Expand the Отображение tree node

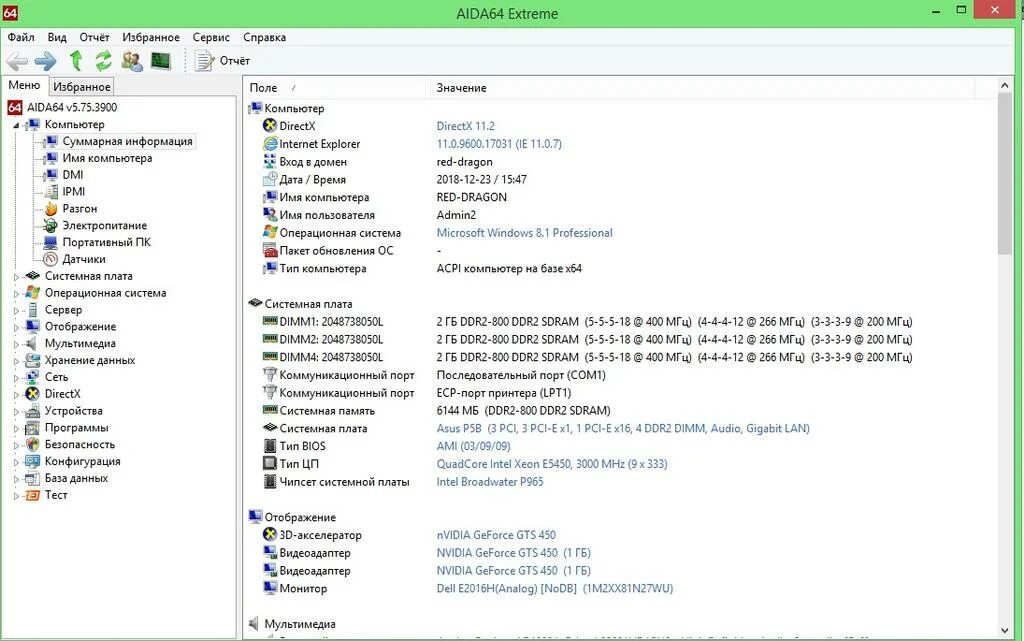tap(16, 327)
